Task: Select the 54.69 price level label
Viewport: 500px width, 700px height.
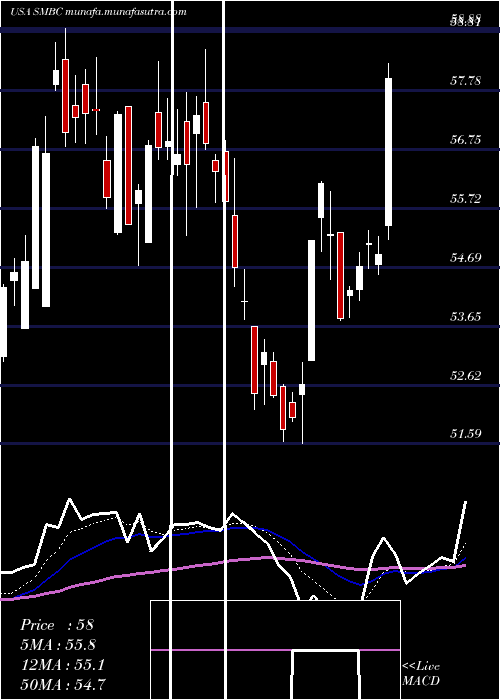Action: pyautogui.click(x=466, y=258)
